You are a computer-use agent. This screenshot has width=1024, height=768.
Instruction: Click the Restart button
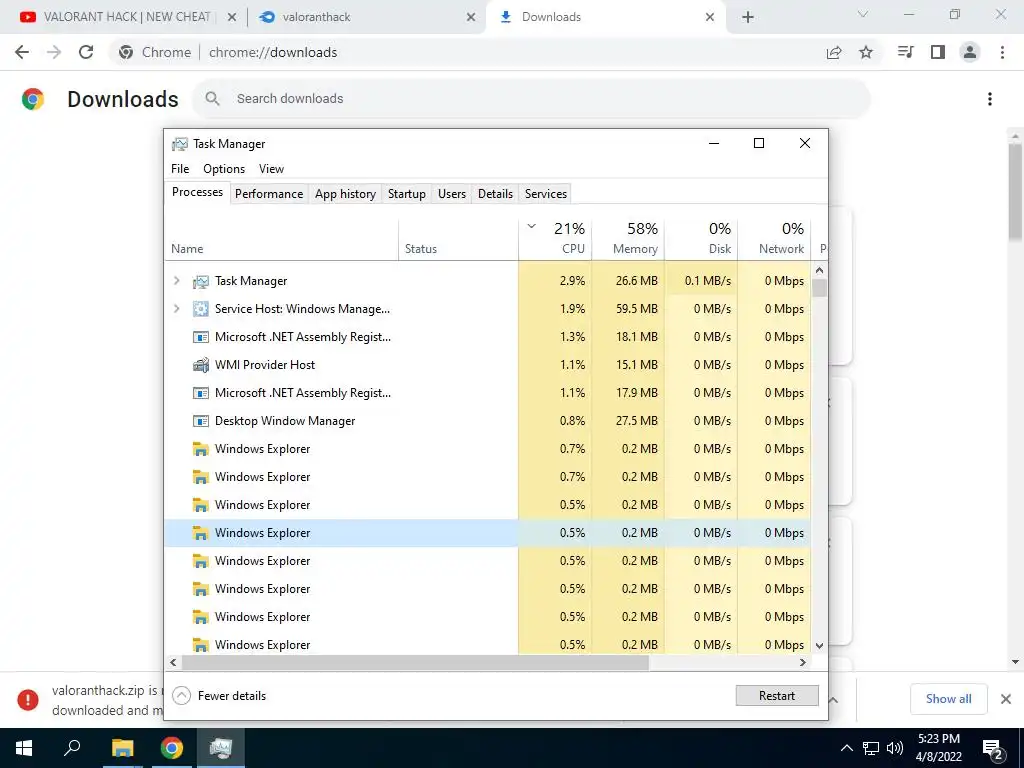click(x=776, y=696)
